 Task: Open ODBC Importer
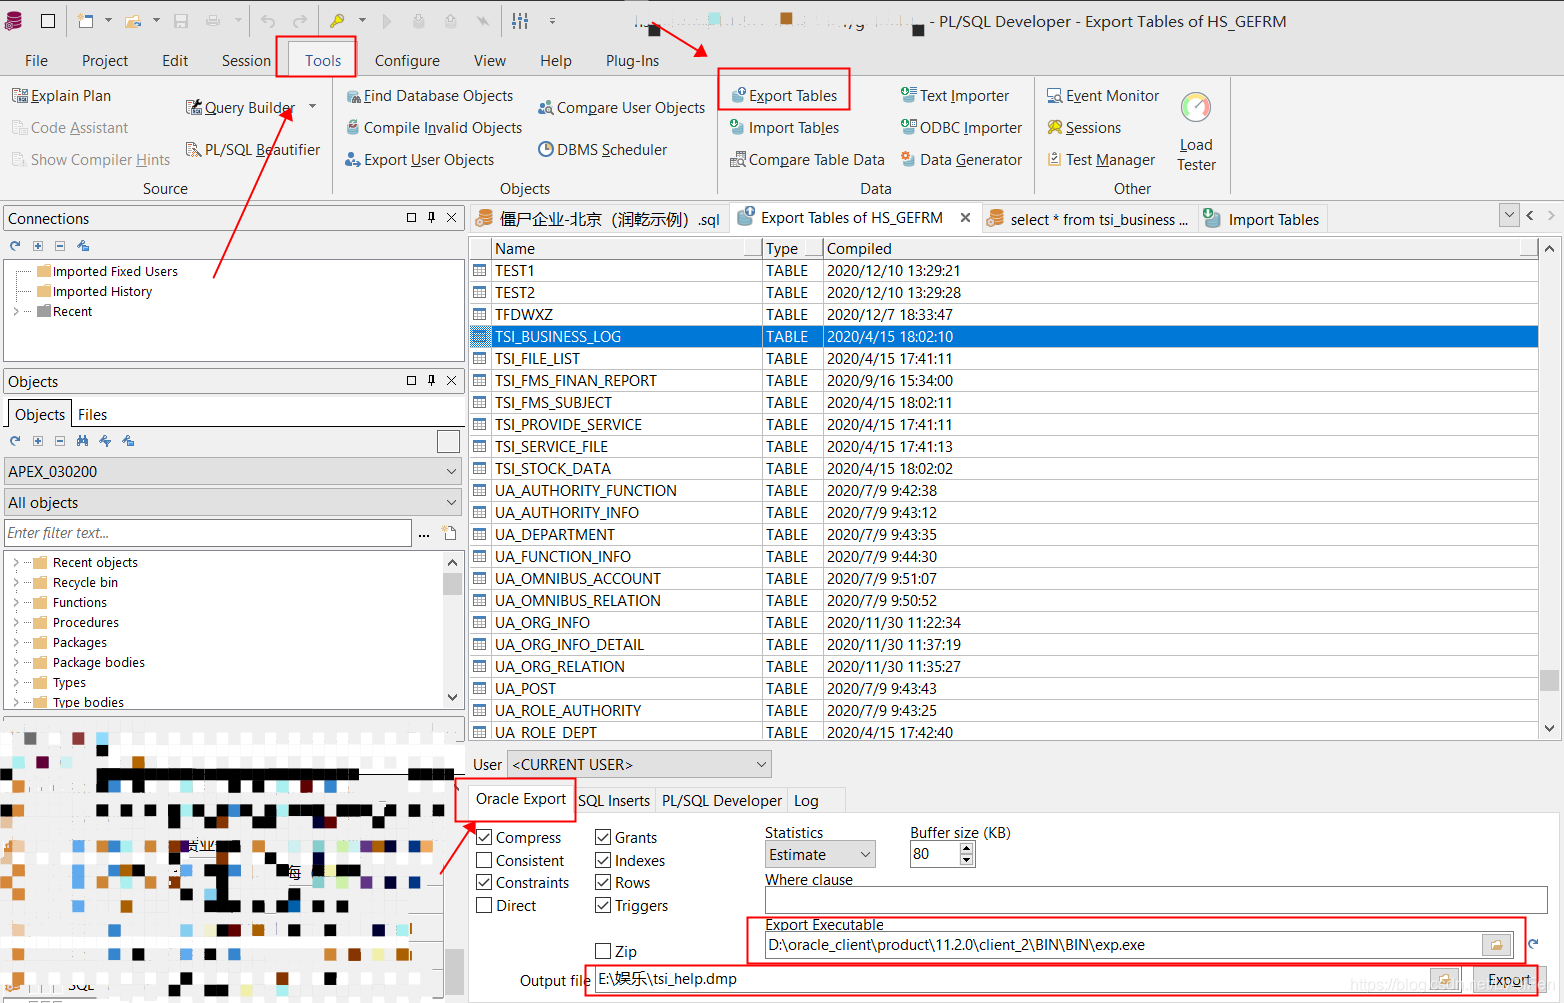pos(961,128)
